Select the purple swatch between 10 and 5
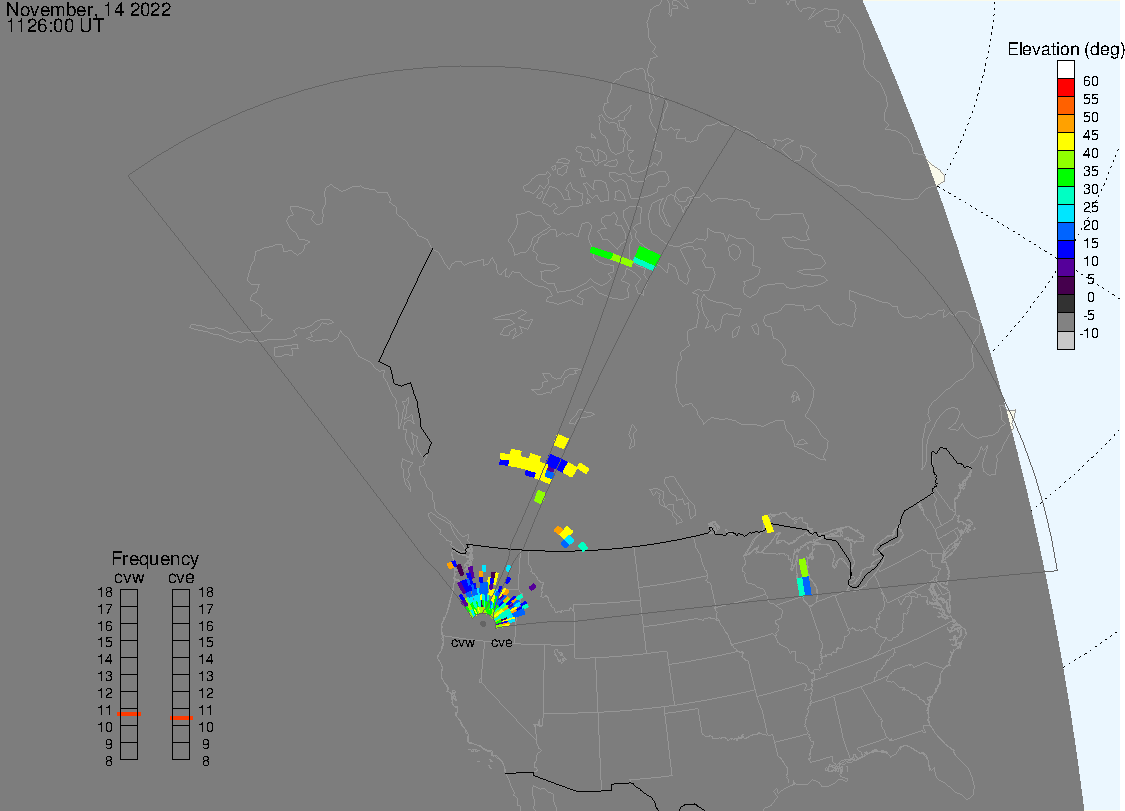The width and height of the screenshot is (1125, 811). [x=1065, y=267]
